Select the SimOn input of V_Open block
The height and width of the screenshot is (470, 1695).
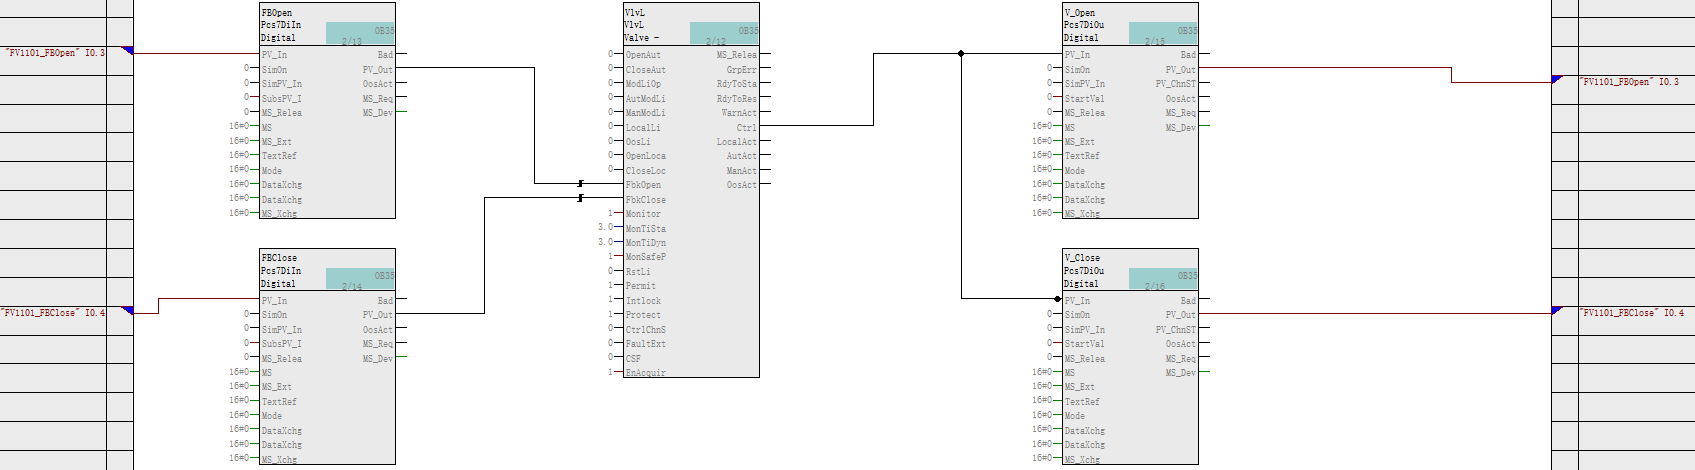click(x=1077, y=70)
